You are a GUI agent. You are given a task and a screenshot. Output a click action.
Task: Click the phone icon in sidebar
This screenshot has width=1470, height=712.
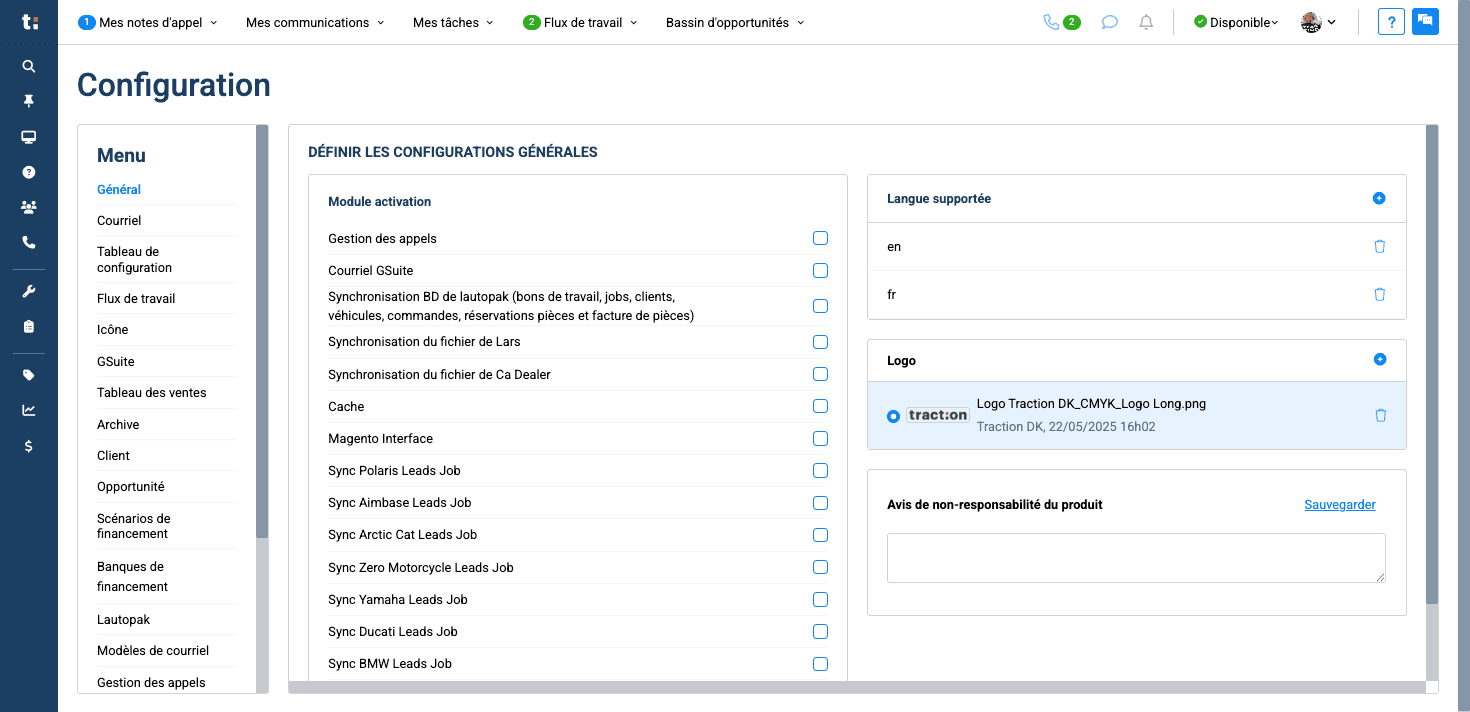tap(29, 242)
